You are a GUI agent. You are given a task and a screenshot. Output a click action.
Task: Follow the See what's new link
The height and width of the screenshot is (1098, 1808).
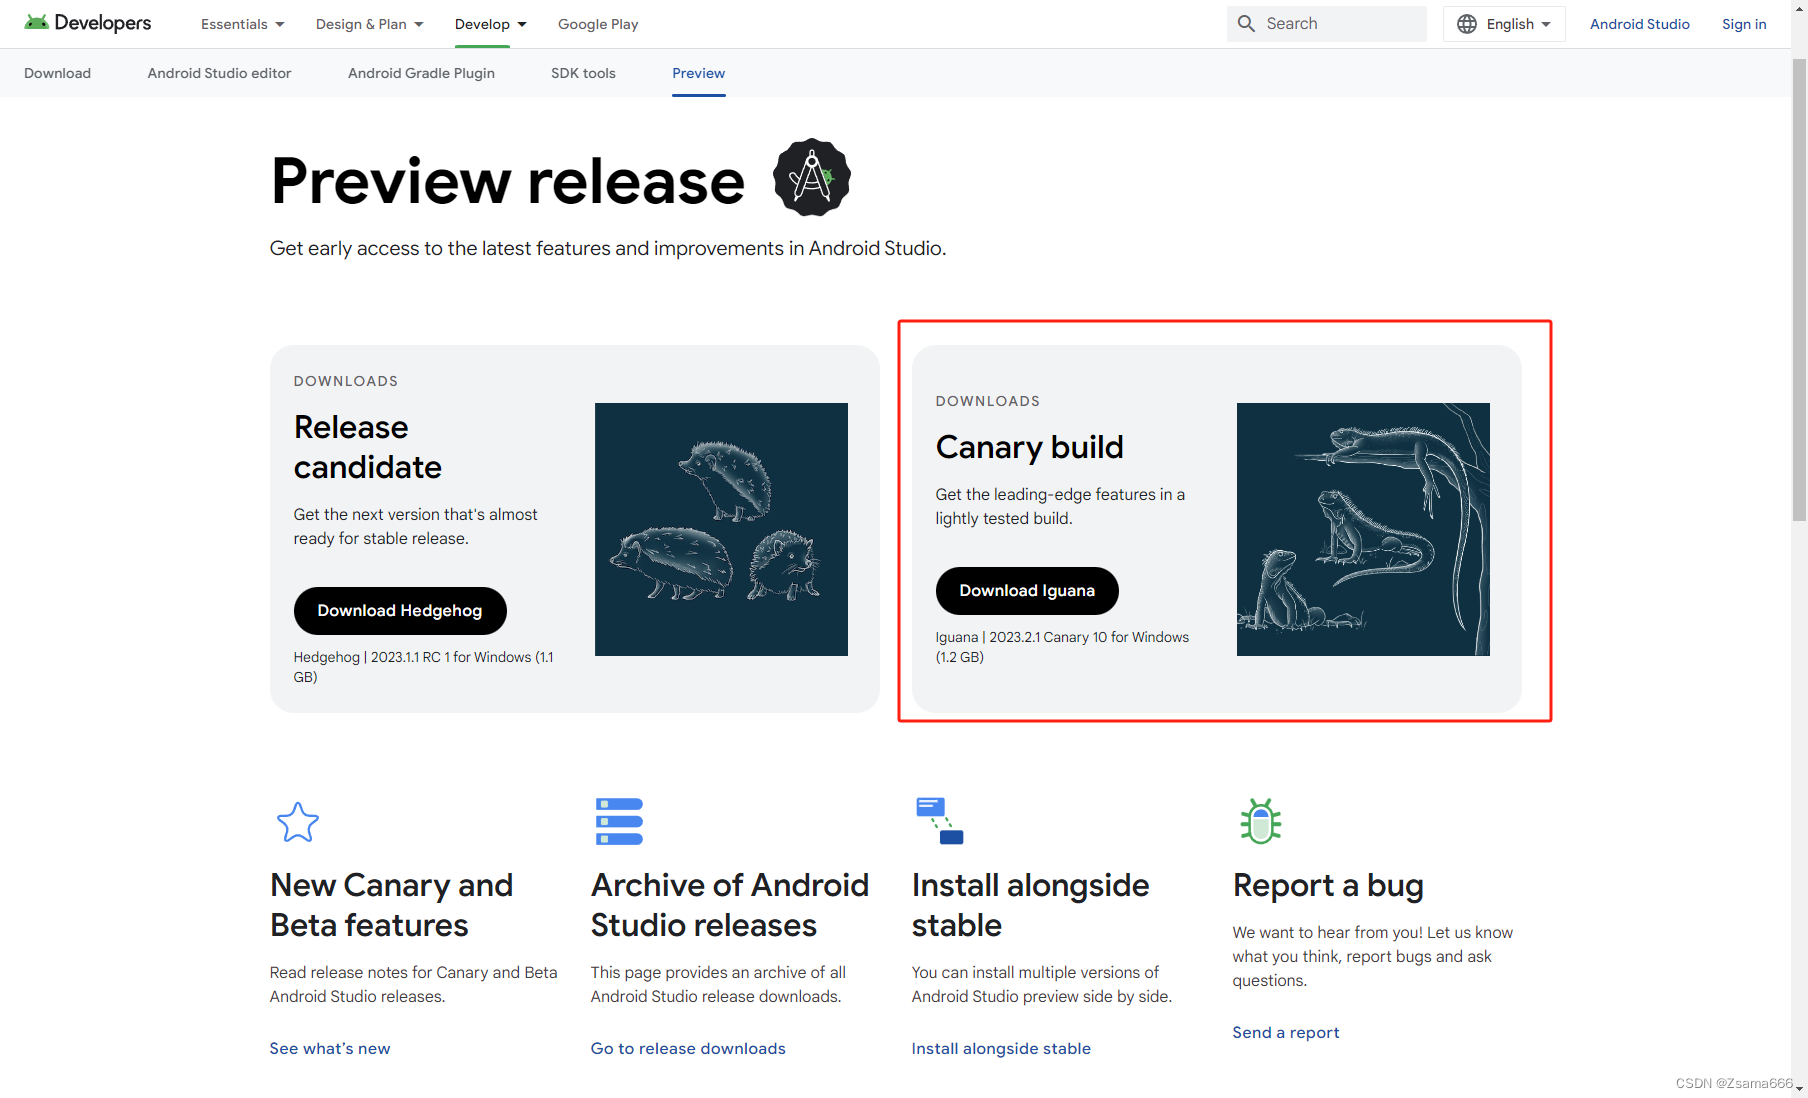pyautogui.click(x=330, y=1048)
